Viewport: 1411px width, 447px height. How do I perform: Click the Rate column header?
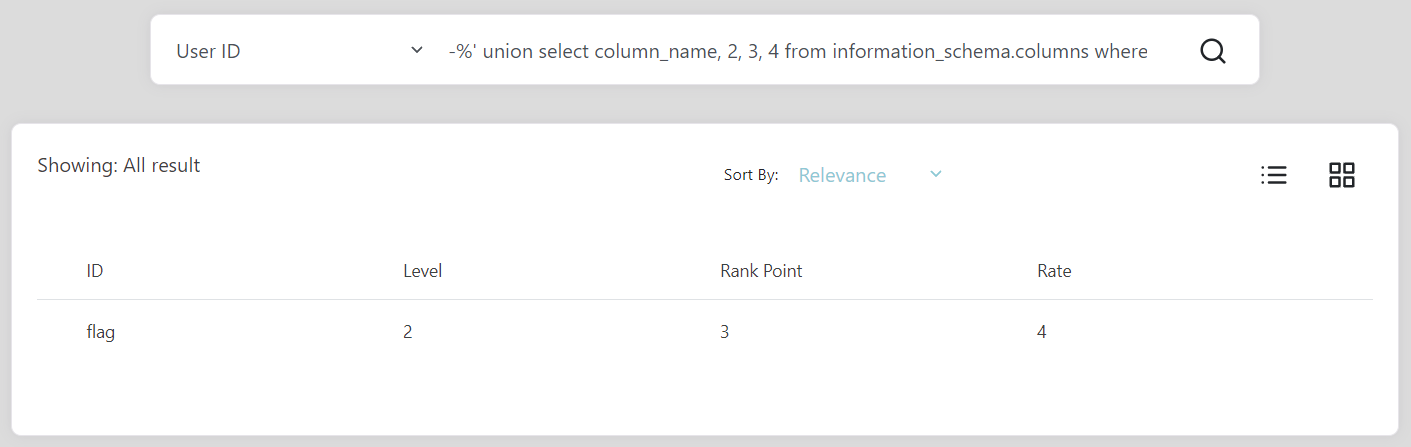(x=1054, y=271)
